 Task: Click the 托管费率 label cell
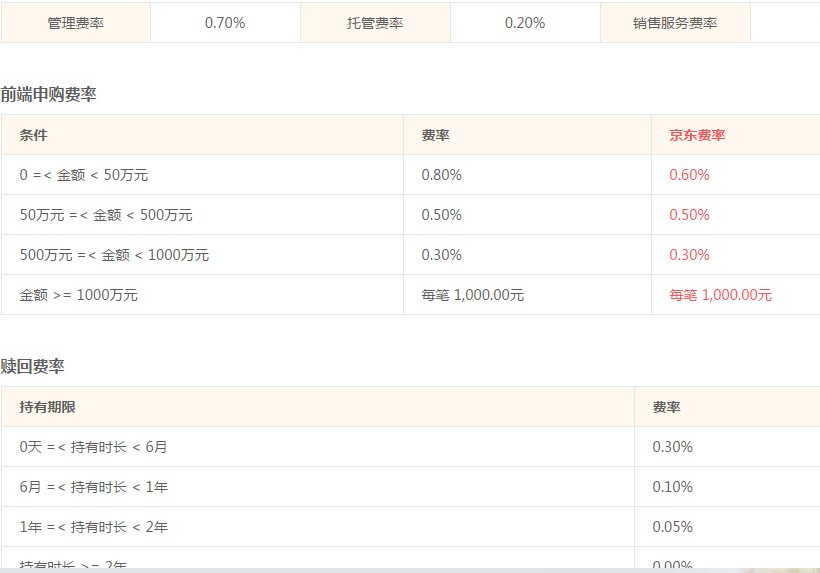pyautogui.click(x=375, y=23)
